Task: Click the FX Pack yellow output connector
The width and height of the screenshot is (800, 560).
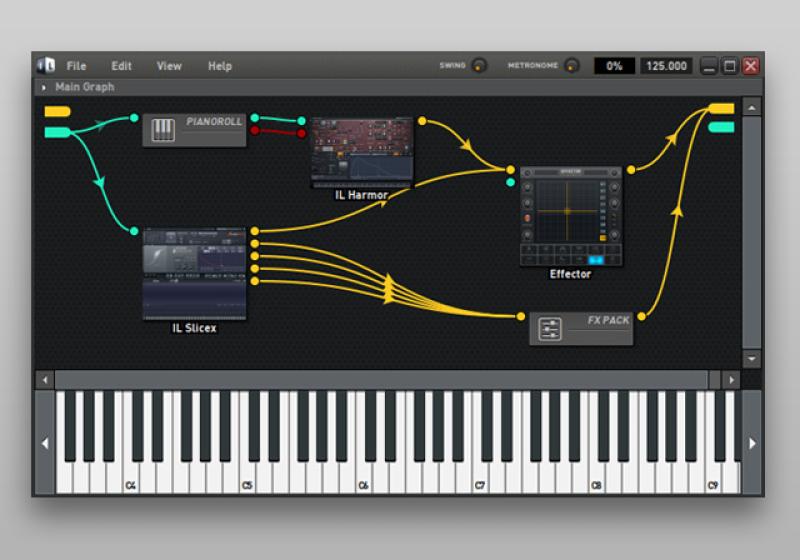Action: pos(641,317)
